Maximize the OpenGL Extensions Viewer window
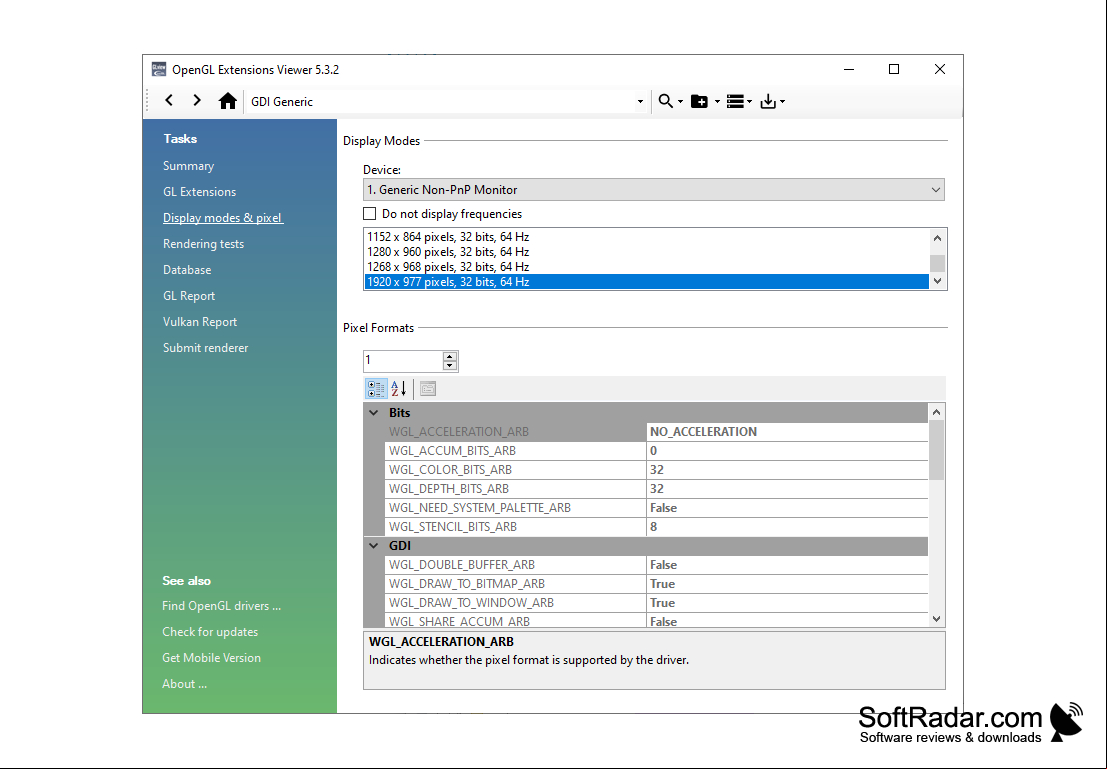Image resolution: width=1107 pixels, height=769 pixels. click(x=894, y=69)
